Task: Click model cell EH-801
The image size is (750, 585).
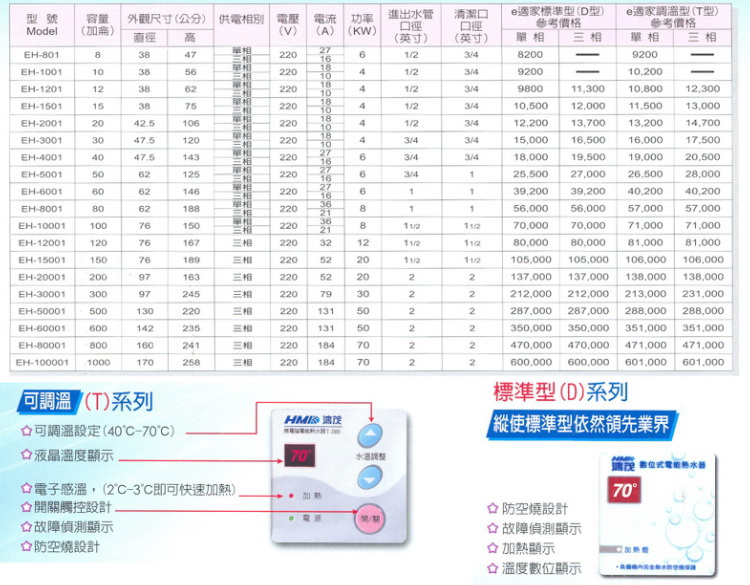Action: coord(42,55)
